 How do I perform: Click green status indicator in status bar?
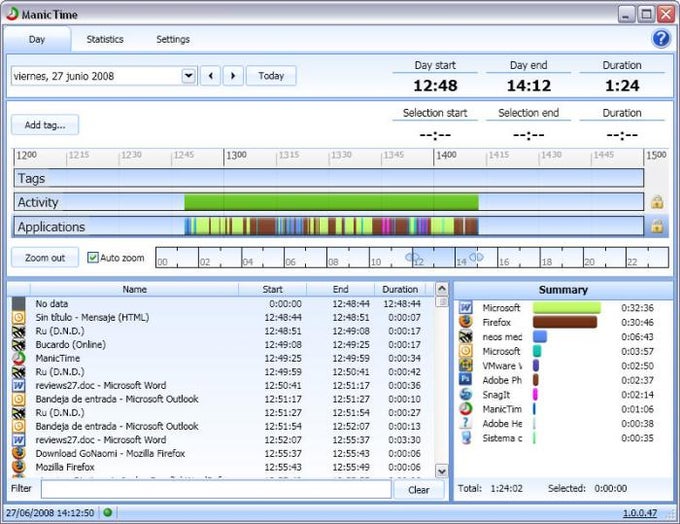[x=108, y=512]
